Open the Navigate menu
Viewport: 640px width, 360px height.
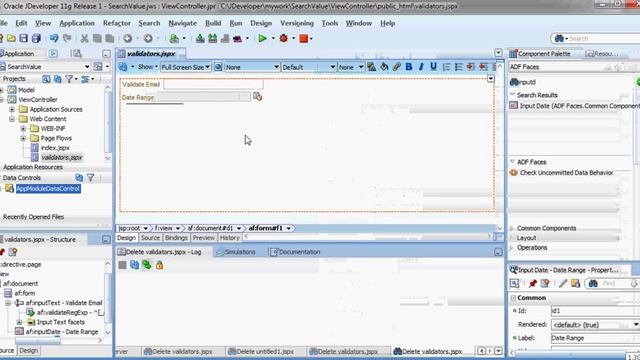(x=182, y=23)
